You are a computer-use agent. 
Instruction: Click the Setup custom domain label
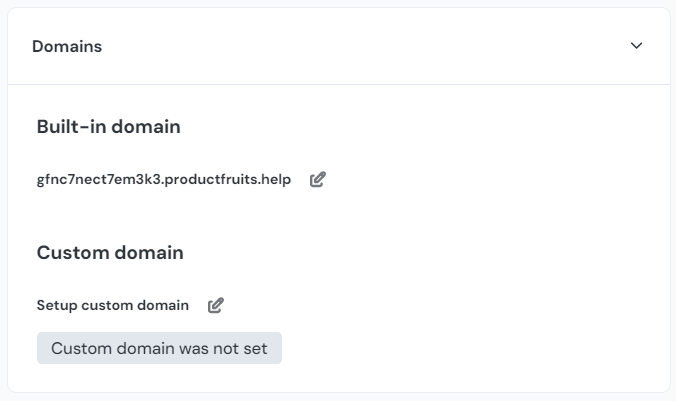tap(113, 306)
